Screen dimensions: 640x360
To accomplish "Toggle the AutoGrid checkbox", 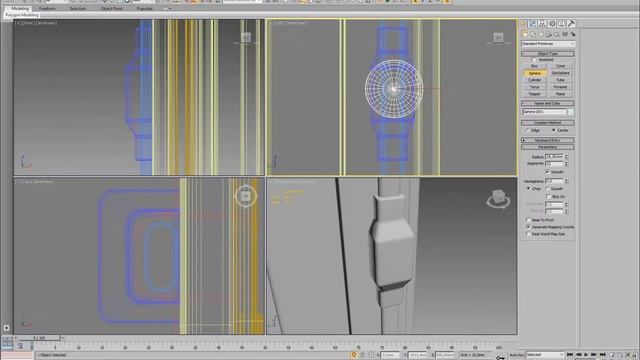I will (534, 60).
